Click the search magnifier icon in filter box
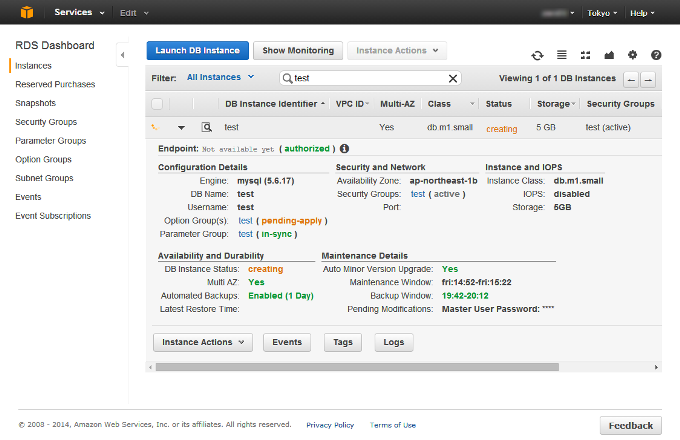The height and width of the screenshot is (440, 680). [287, 78]
